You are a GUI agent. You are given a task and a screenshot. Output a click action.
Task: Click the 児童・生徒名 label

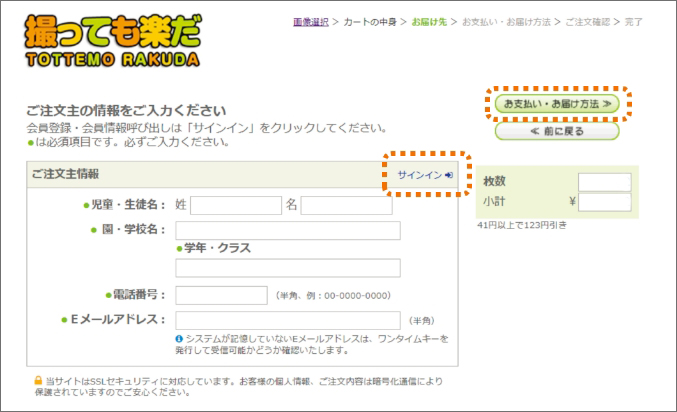[124, 205]
